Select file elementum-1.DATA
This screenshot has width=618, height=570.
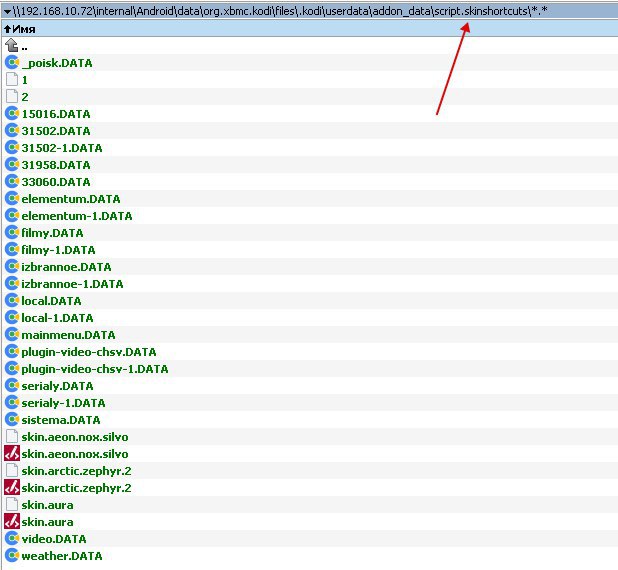tap(77, 216)
